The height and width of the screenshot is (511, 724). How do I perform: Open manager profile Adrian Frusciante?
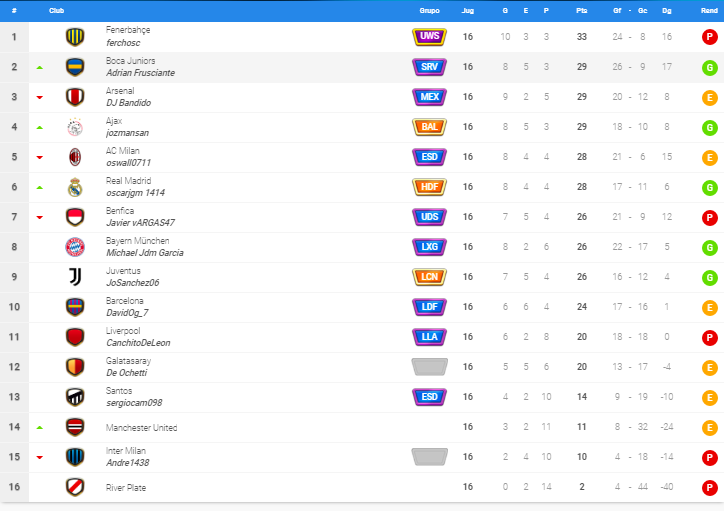coord(140,73)
